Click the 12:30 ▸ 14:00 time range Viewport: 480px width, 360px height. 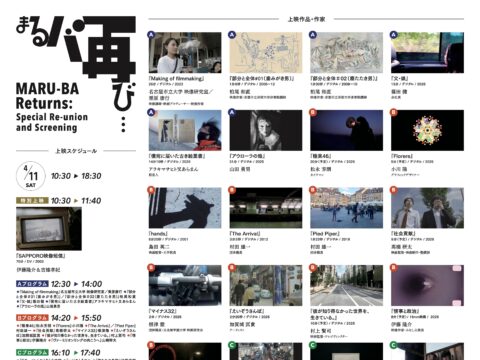click(76, 284)
